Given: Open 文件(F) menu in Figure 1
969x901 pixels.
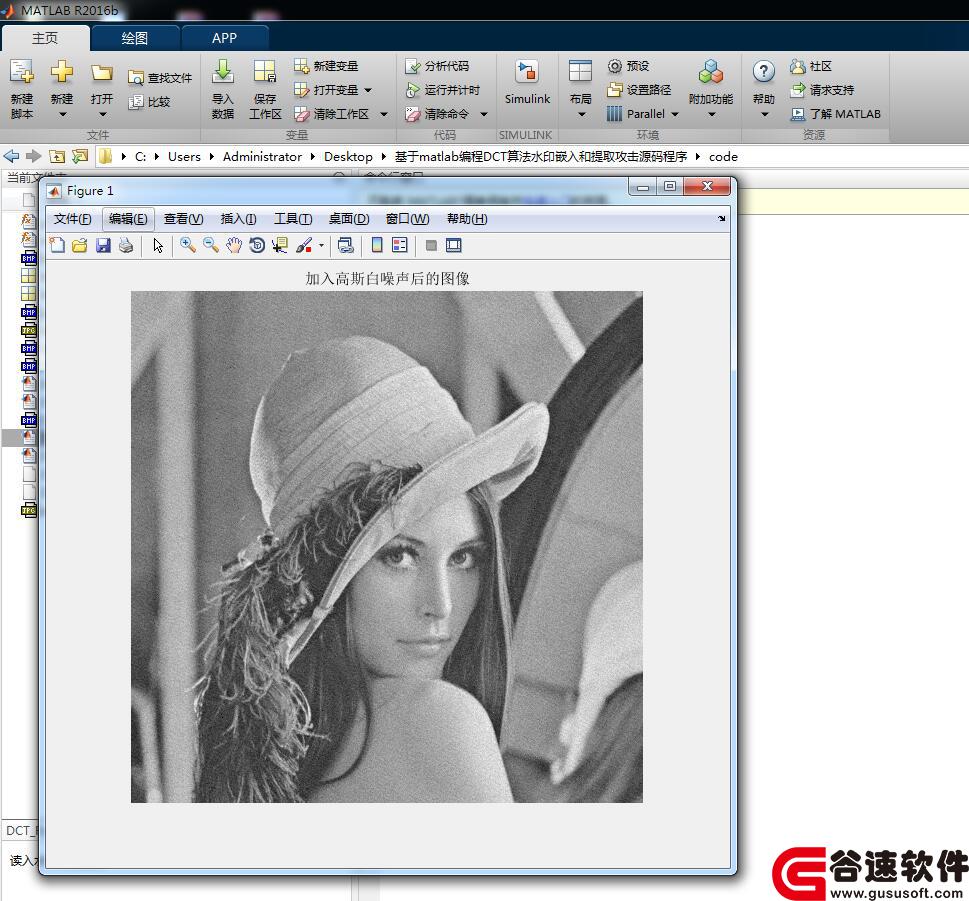Looking at the screenshot, I should coord(72,219).
